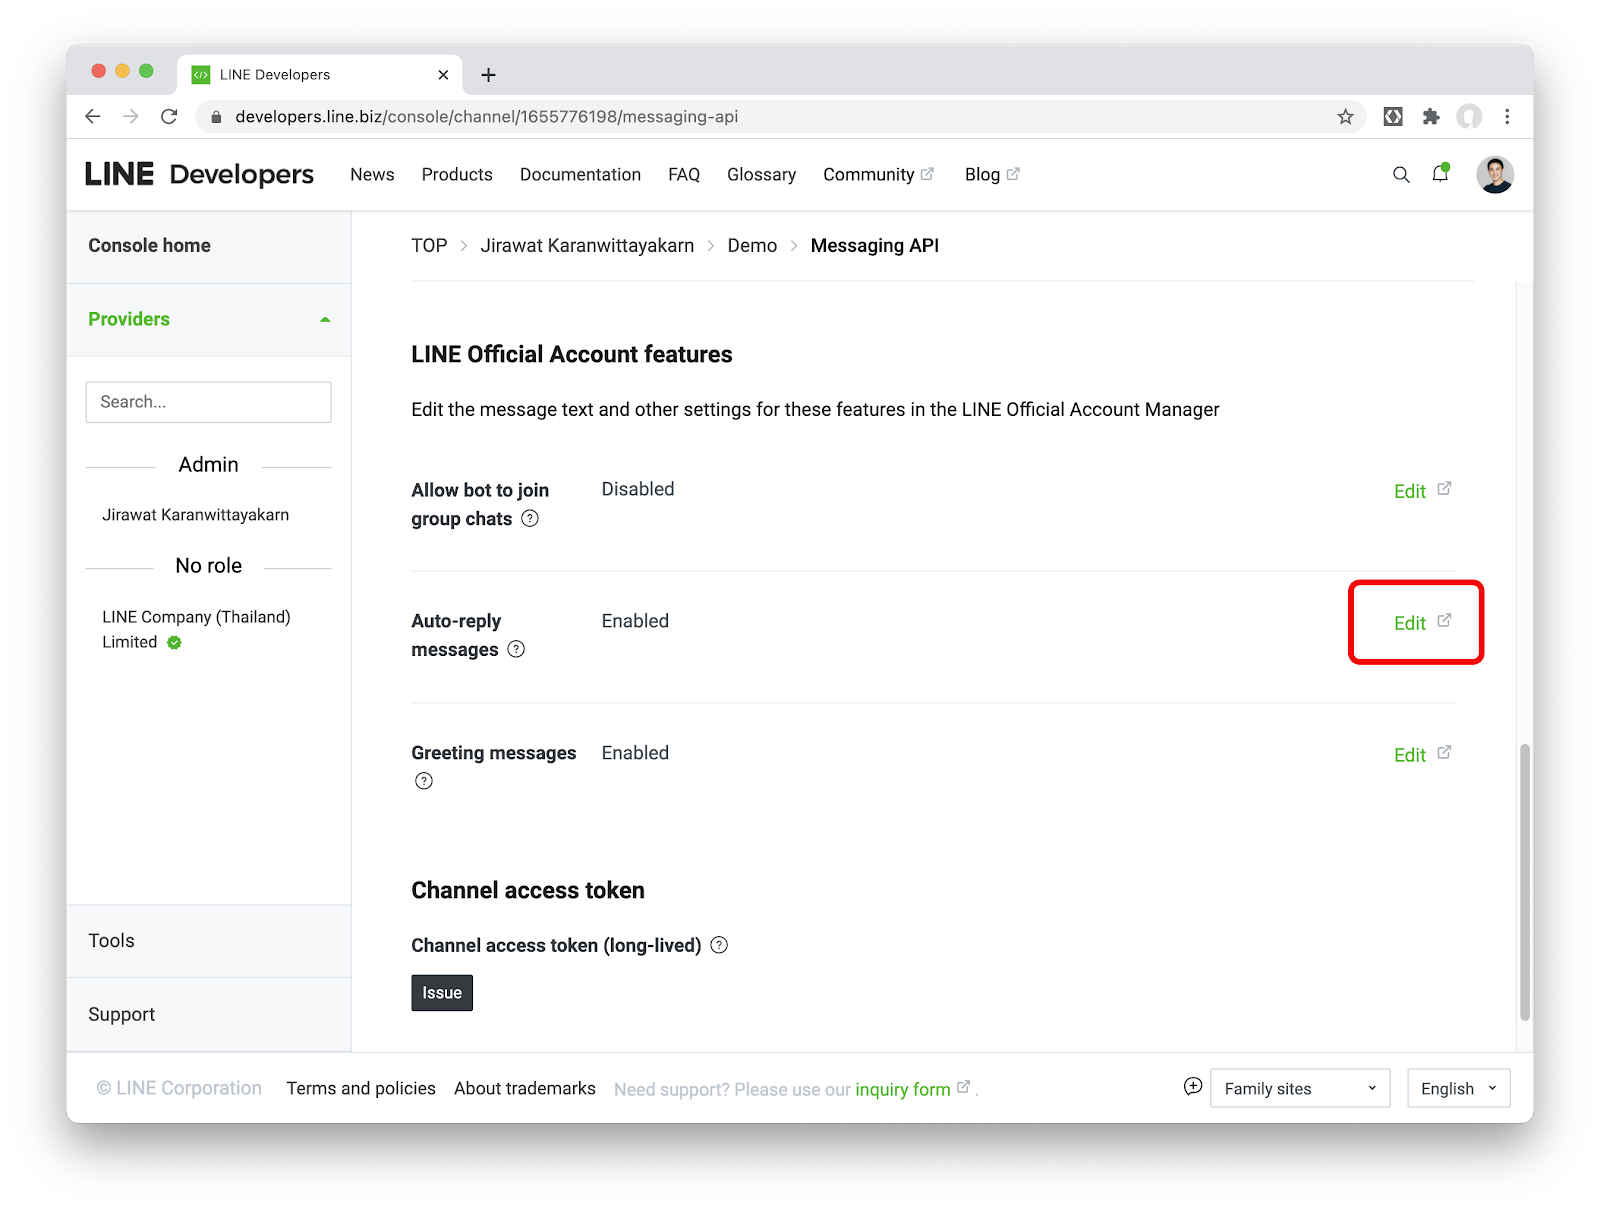Viewport: 1600px width, 1211px height.
Task: Open Support in the sidebar
Action: [122, 1015]
